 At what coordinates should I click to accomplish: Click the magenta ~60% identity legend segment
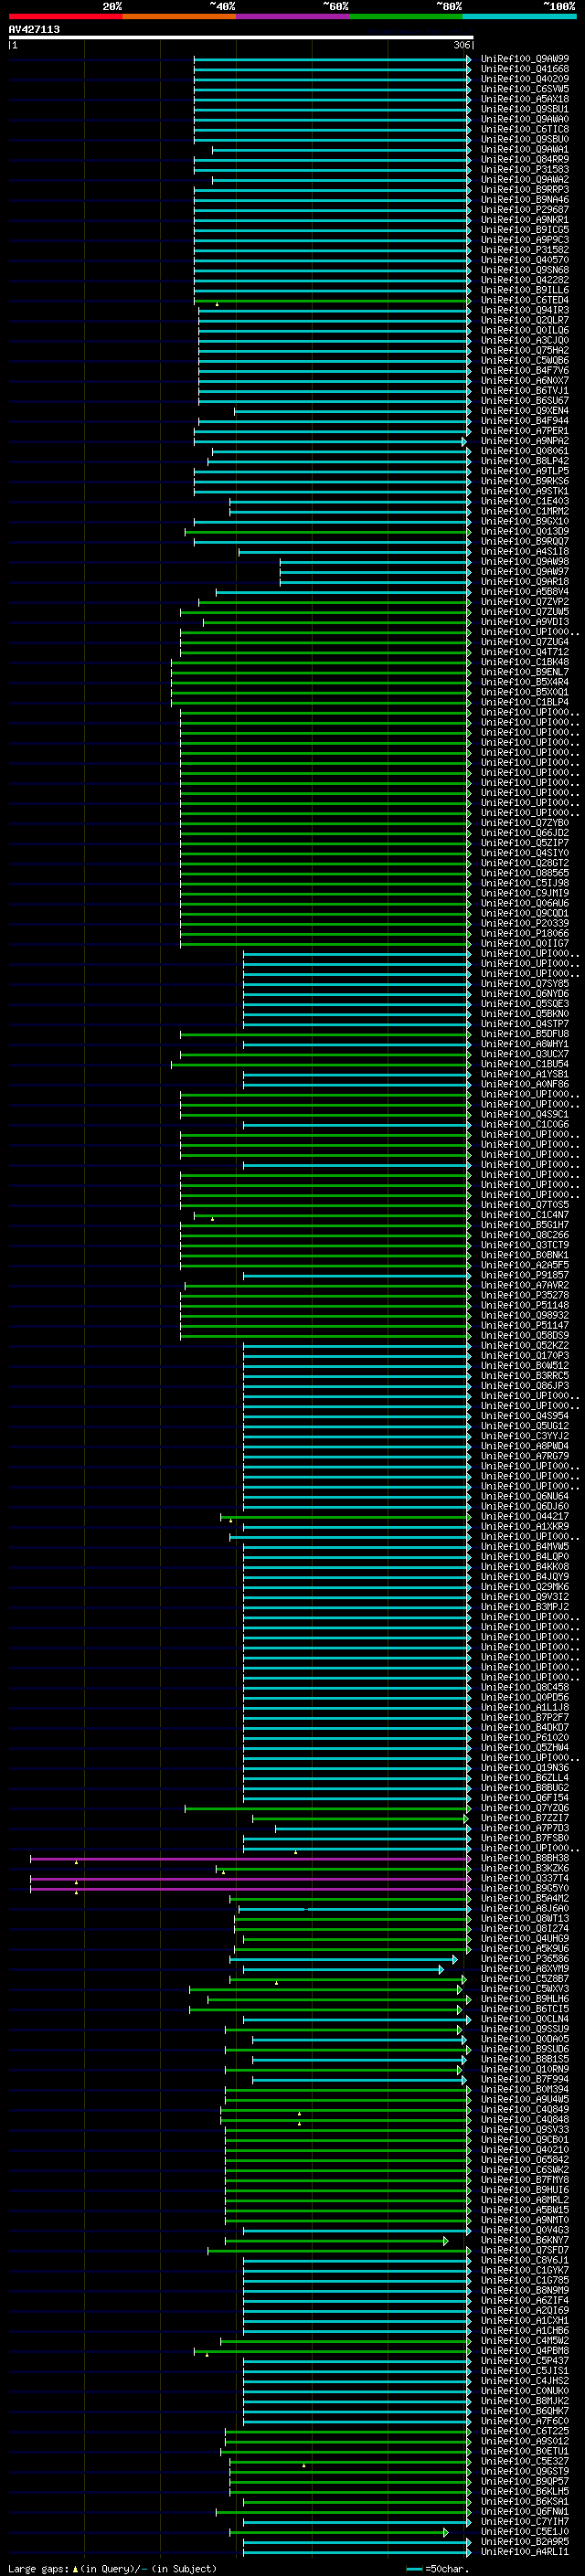coord(292,16)
